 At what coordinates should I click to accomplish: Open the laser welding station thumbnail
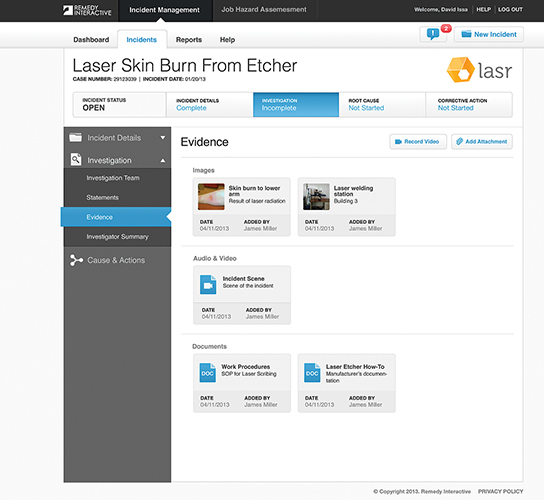316,197
